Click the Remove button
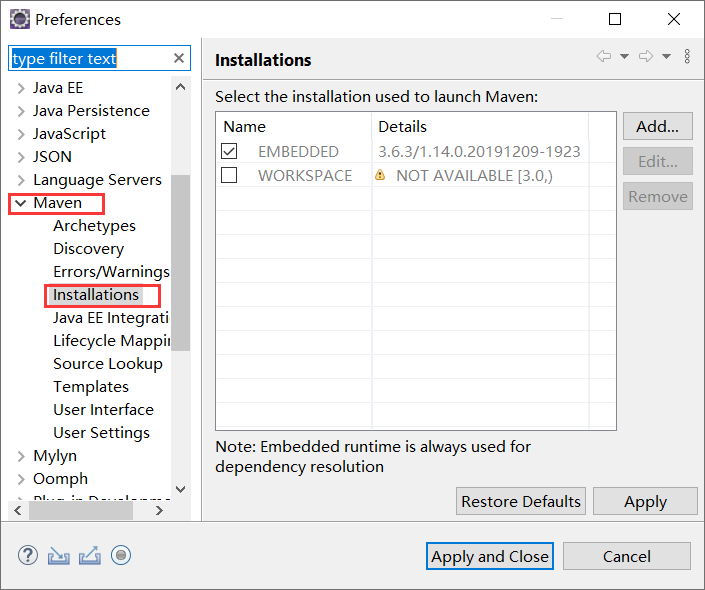The width and height of the screenshot is (705, 590). click(x=657, y=196)
